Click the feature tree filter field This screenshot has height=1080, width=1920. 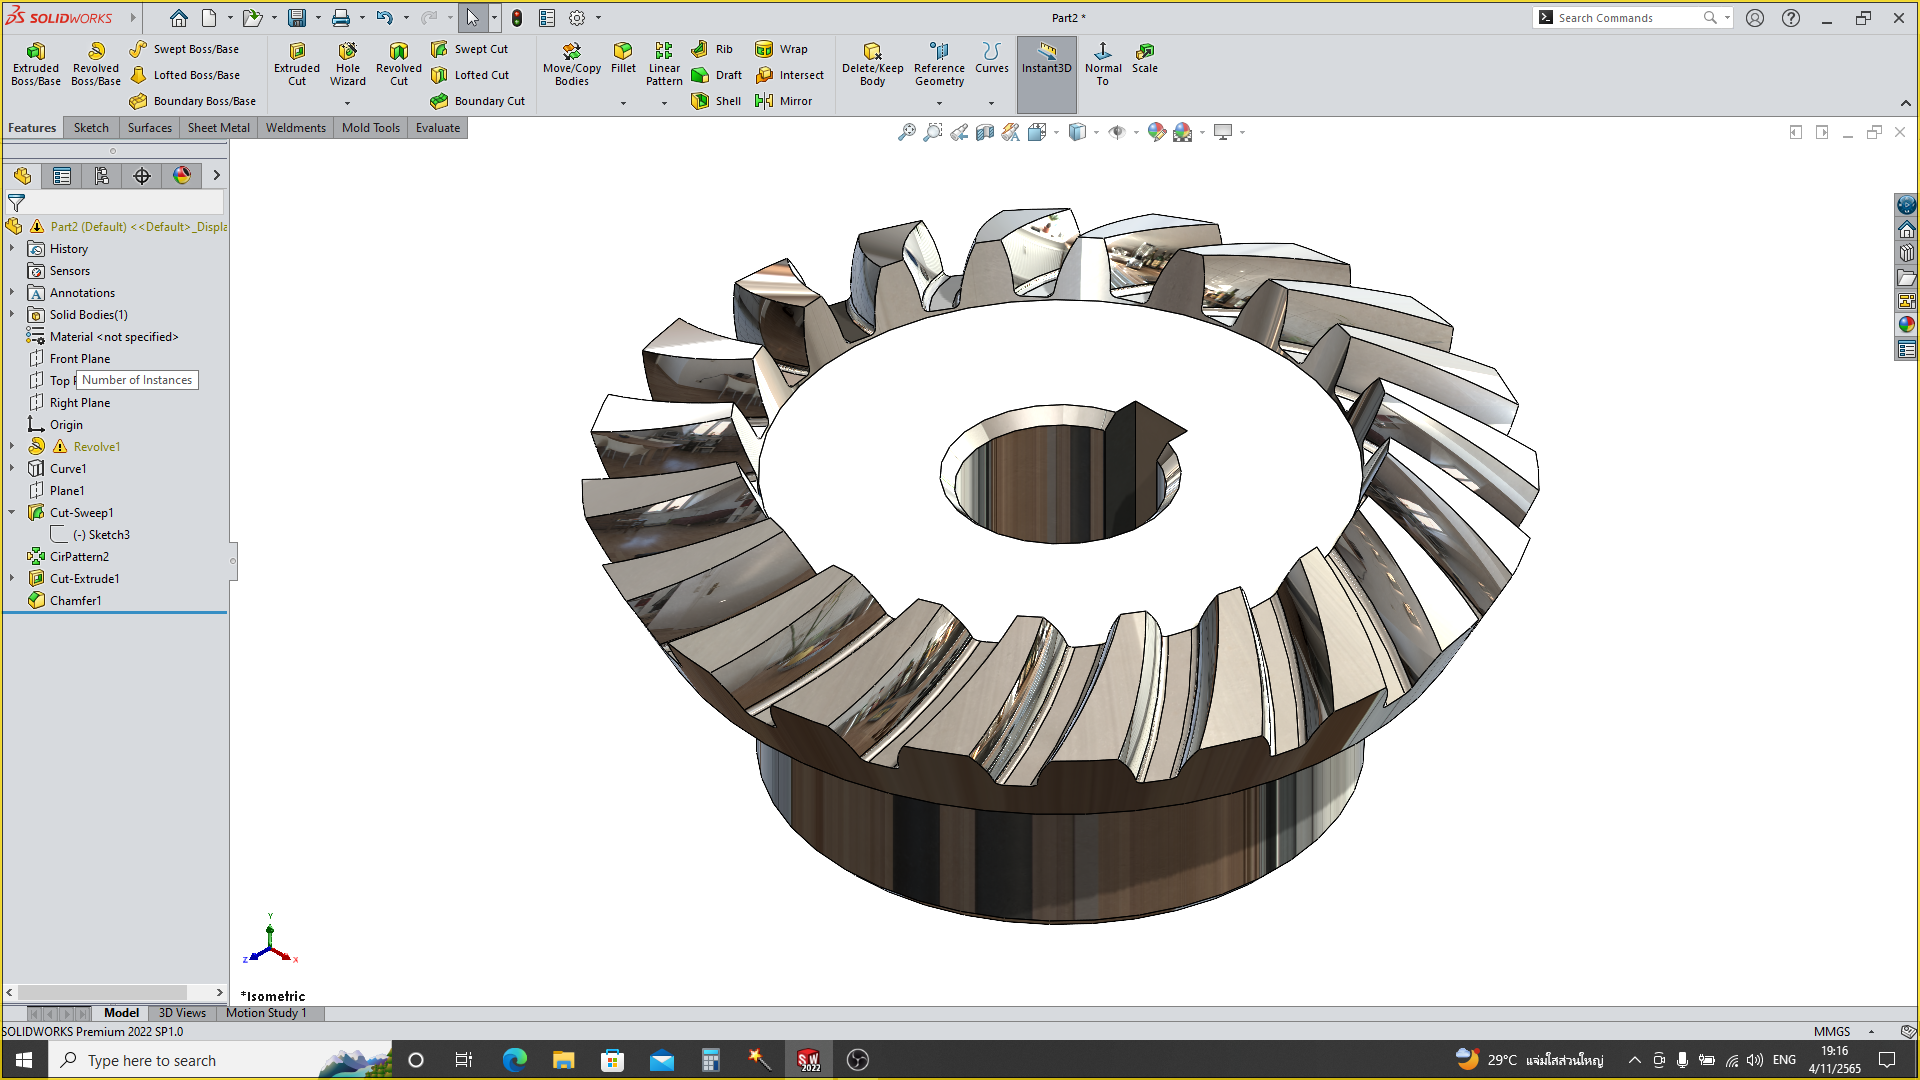tap(116, 203)
